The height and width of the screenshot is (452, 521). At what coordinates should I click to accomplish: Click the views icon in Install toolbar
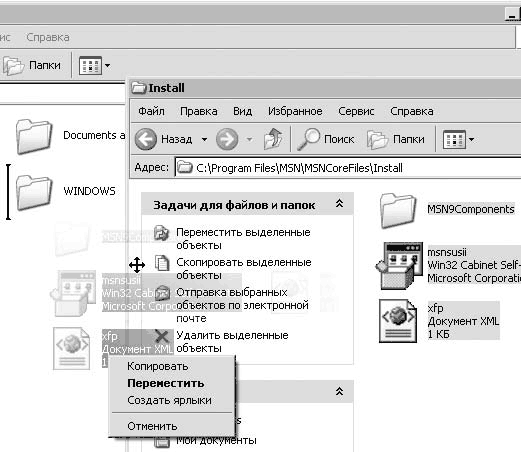454,139
